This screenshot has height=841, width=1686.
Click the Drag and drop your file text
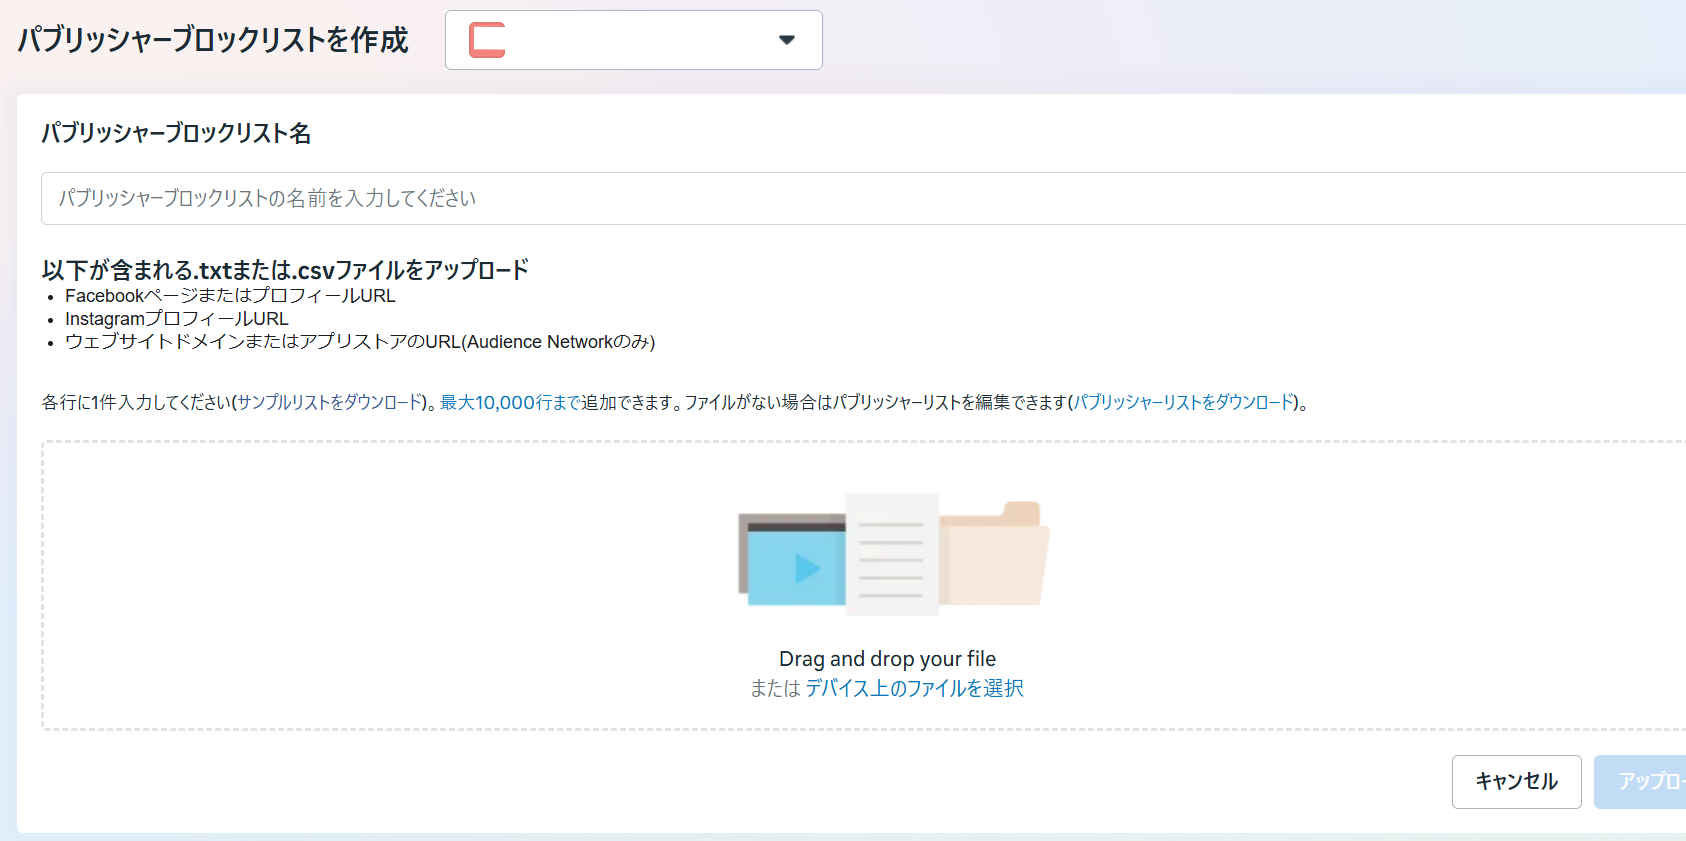(x=887, y=659)
